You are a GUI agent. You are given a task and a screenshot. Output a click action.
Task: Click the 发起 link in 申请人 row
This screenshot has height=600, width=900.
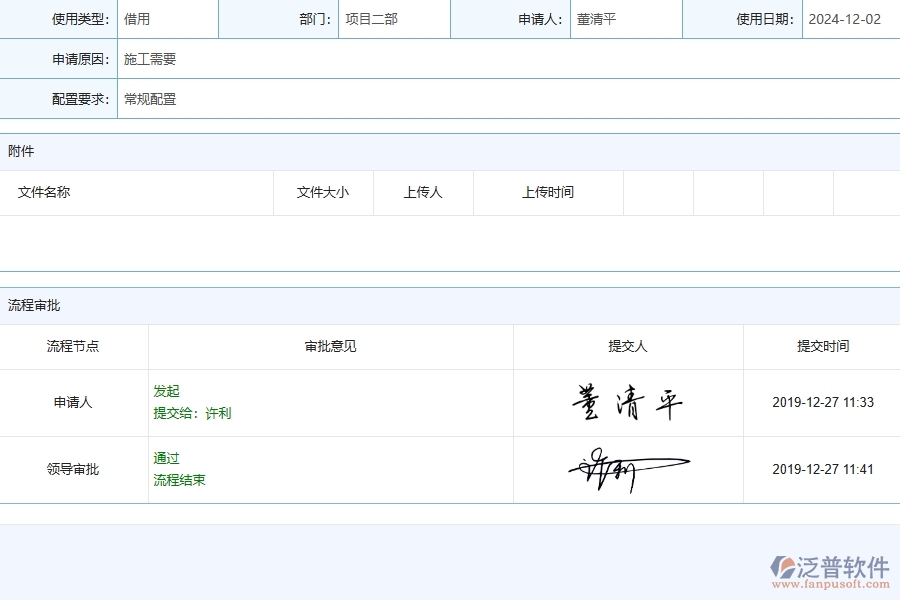[x=166, y=391]
